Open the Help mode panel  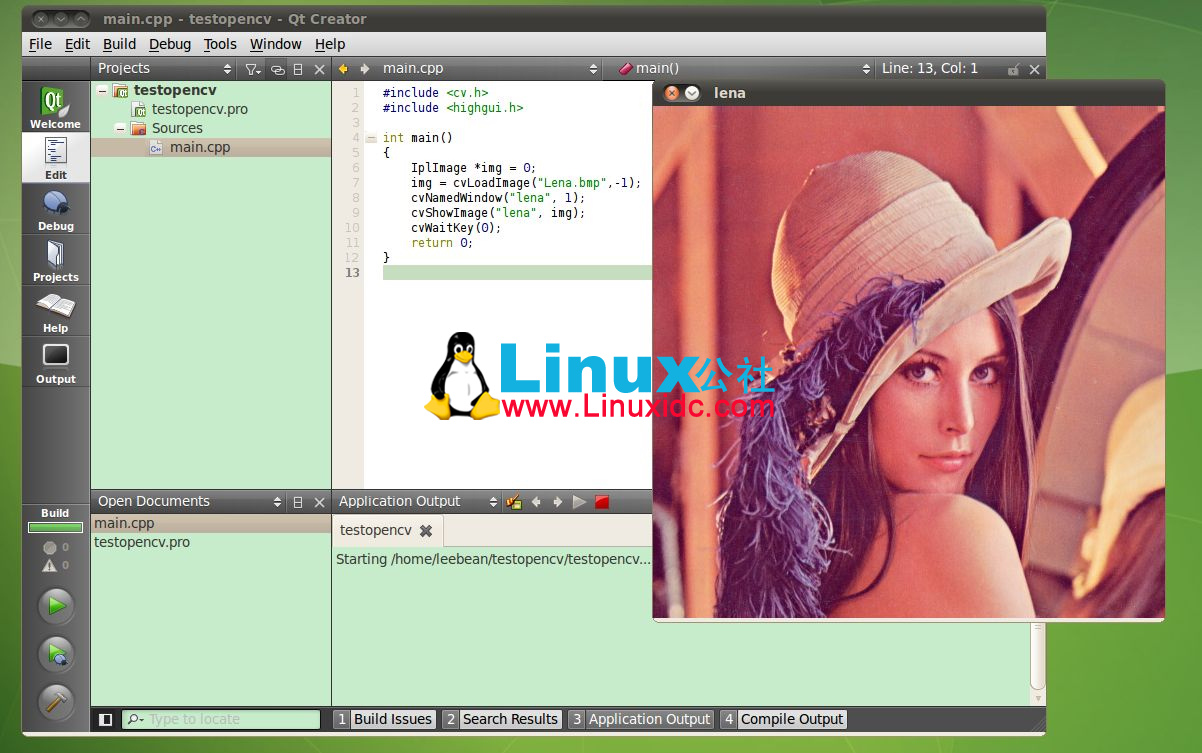[55, 311]
